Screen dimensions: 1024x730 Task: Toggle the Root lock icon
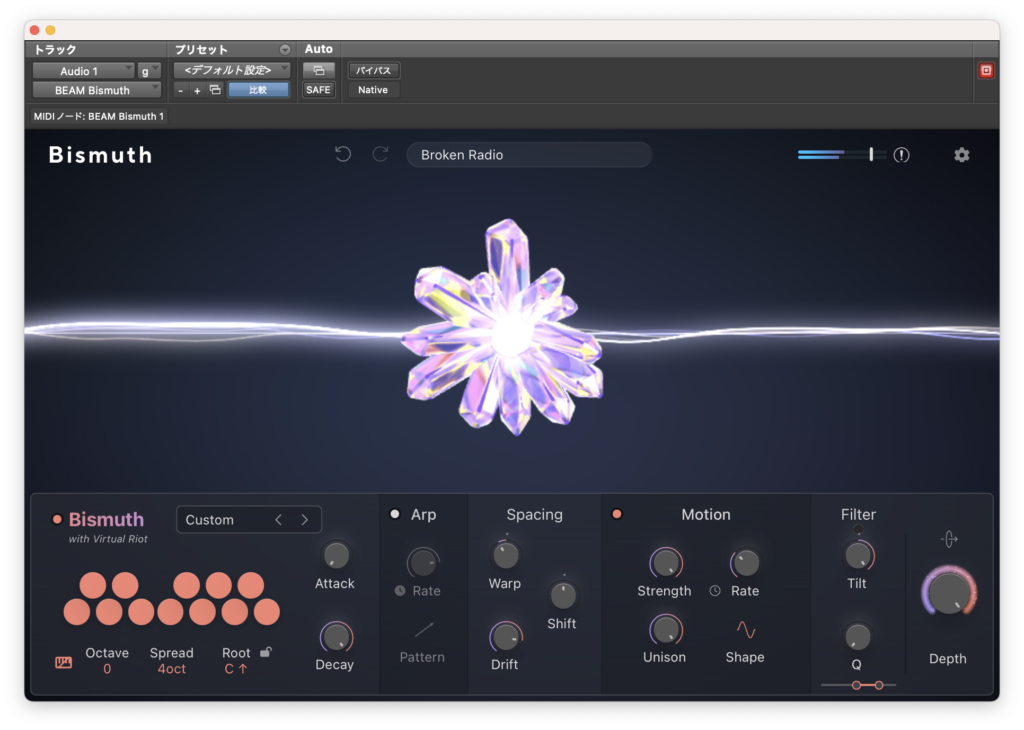point(266,652)
